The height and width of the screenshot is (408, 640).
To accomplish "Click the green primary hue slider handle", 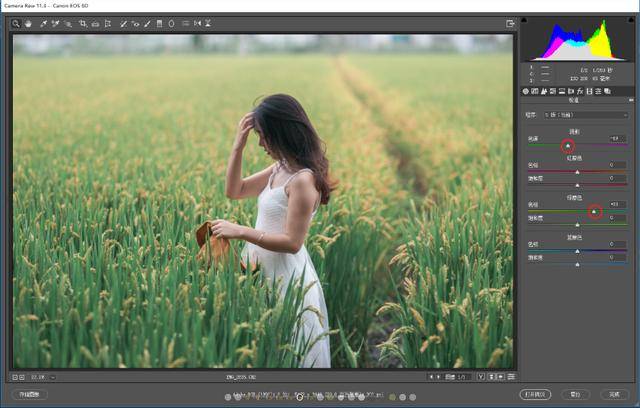I will [x=595, y=212].
